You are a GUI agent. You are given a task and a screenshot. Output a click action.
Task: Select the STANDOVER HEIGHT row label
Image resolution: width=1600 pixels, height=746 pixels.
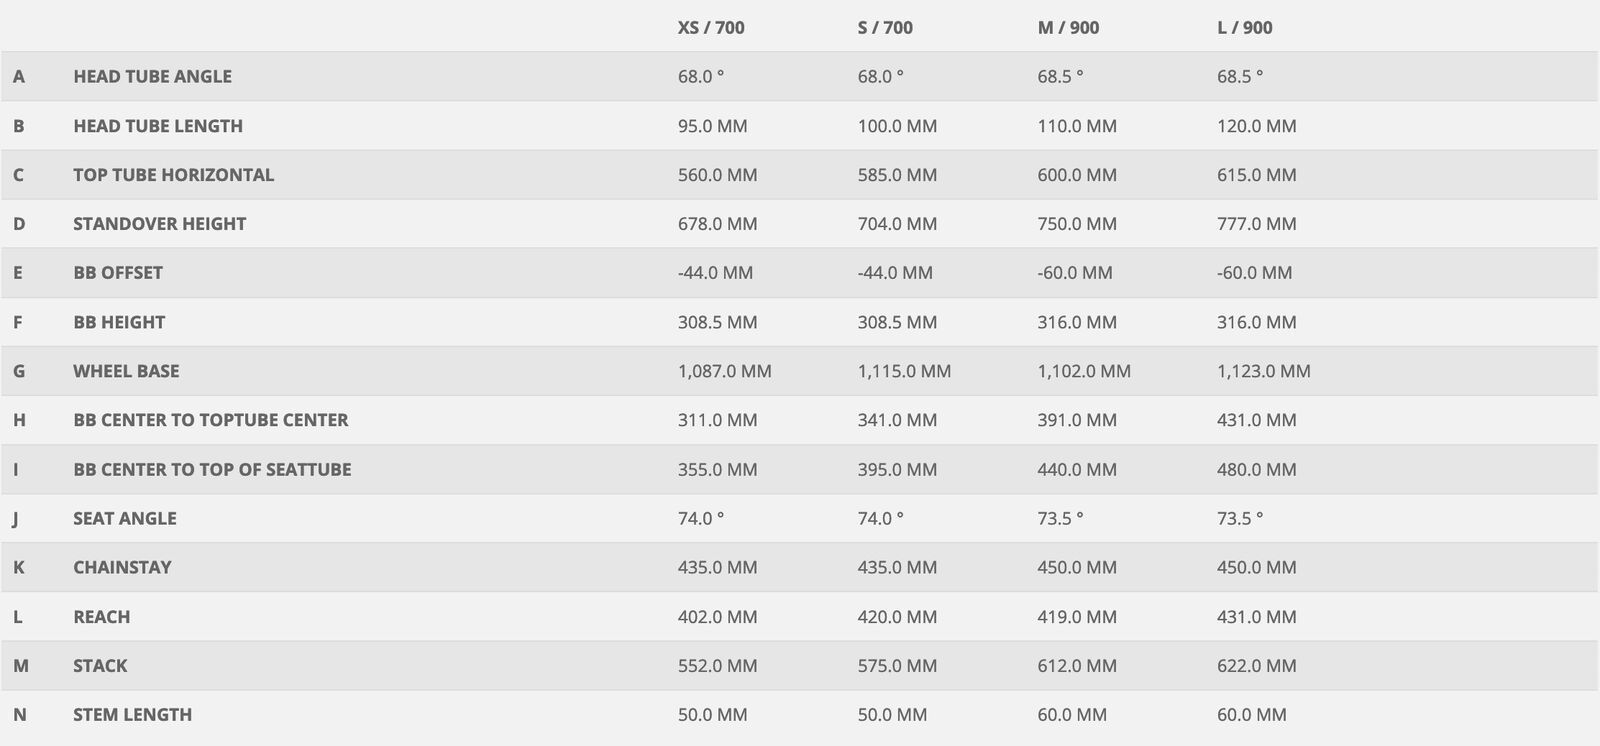click(x=159, y=224)
